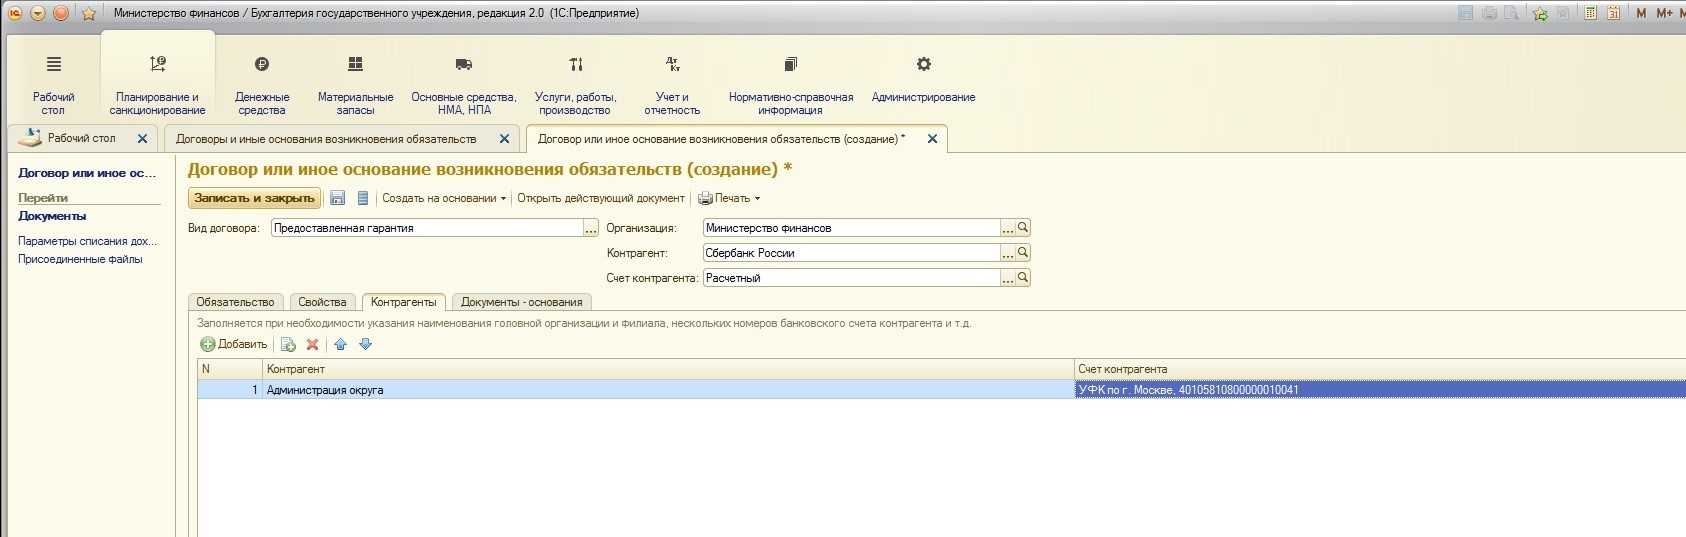Click the Контрагент column header

pos(668,369)
